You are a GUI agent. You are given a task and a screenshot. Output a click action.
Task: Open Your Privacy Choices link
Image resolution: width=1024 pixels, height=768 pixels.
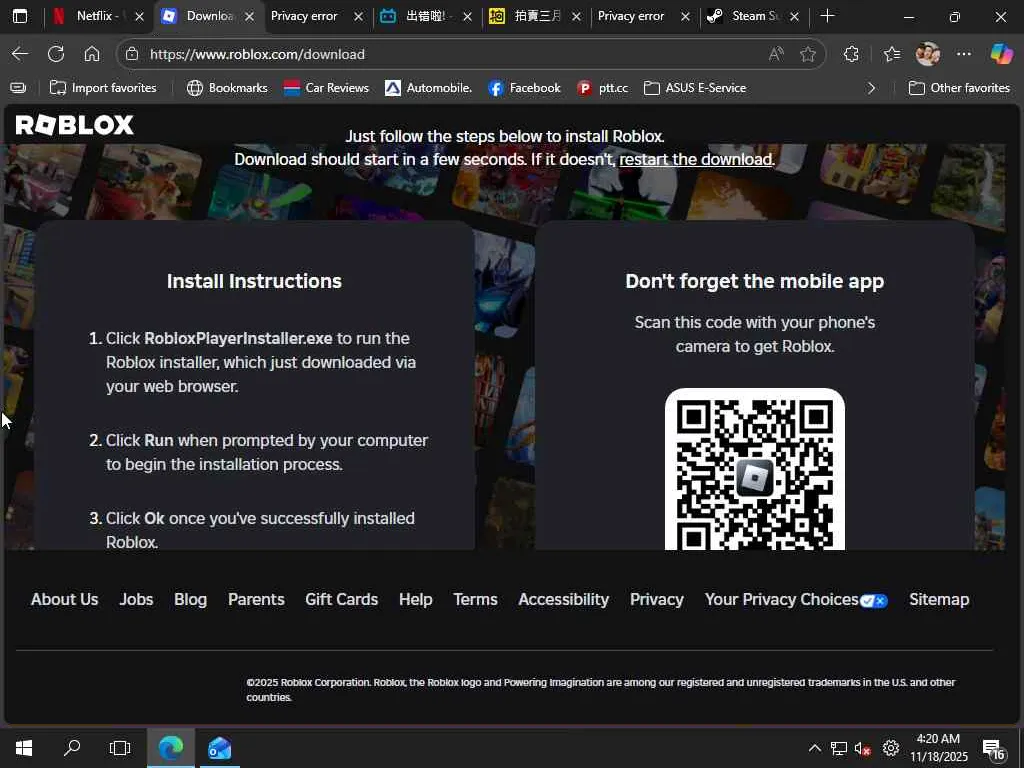tap(796, 600)
